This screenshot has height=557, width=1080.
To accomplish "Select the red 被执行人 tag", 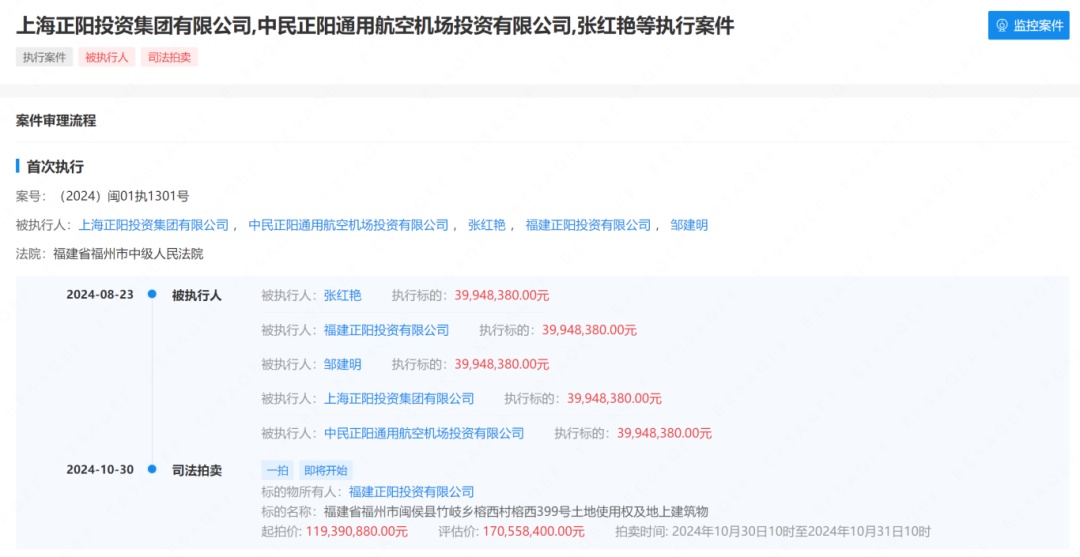I will [107, 57].
